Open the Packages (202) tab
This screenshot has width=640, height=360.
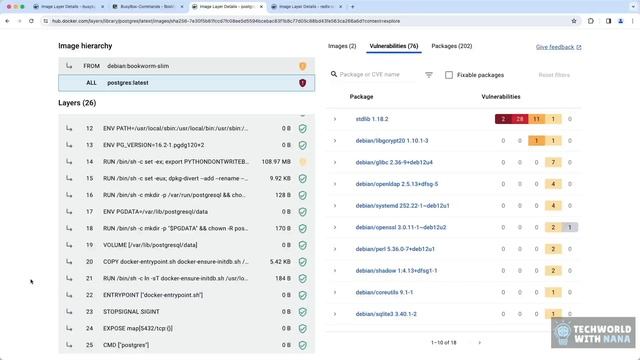click(452, 46)
